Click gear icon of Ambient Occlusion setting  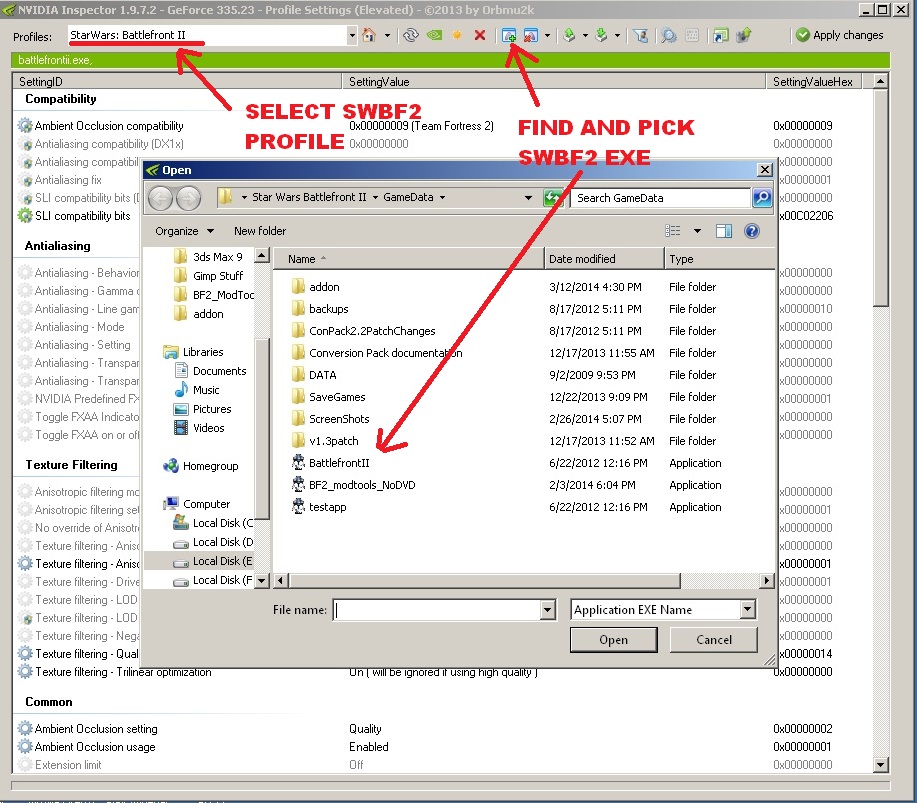25,729
